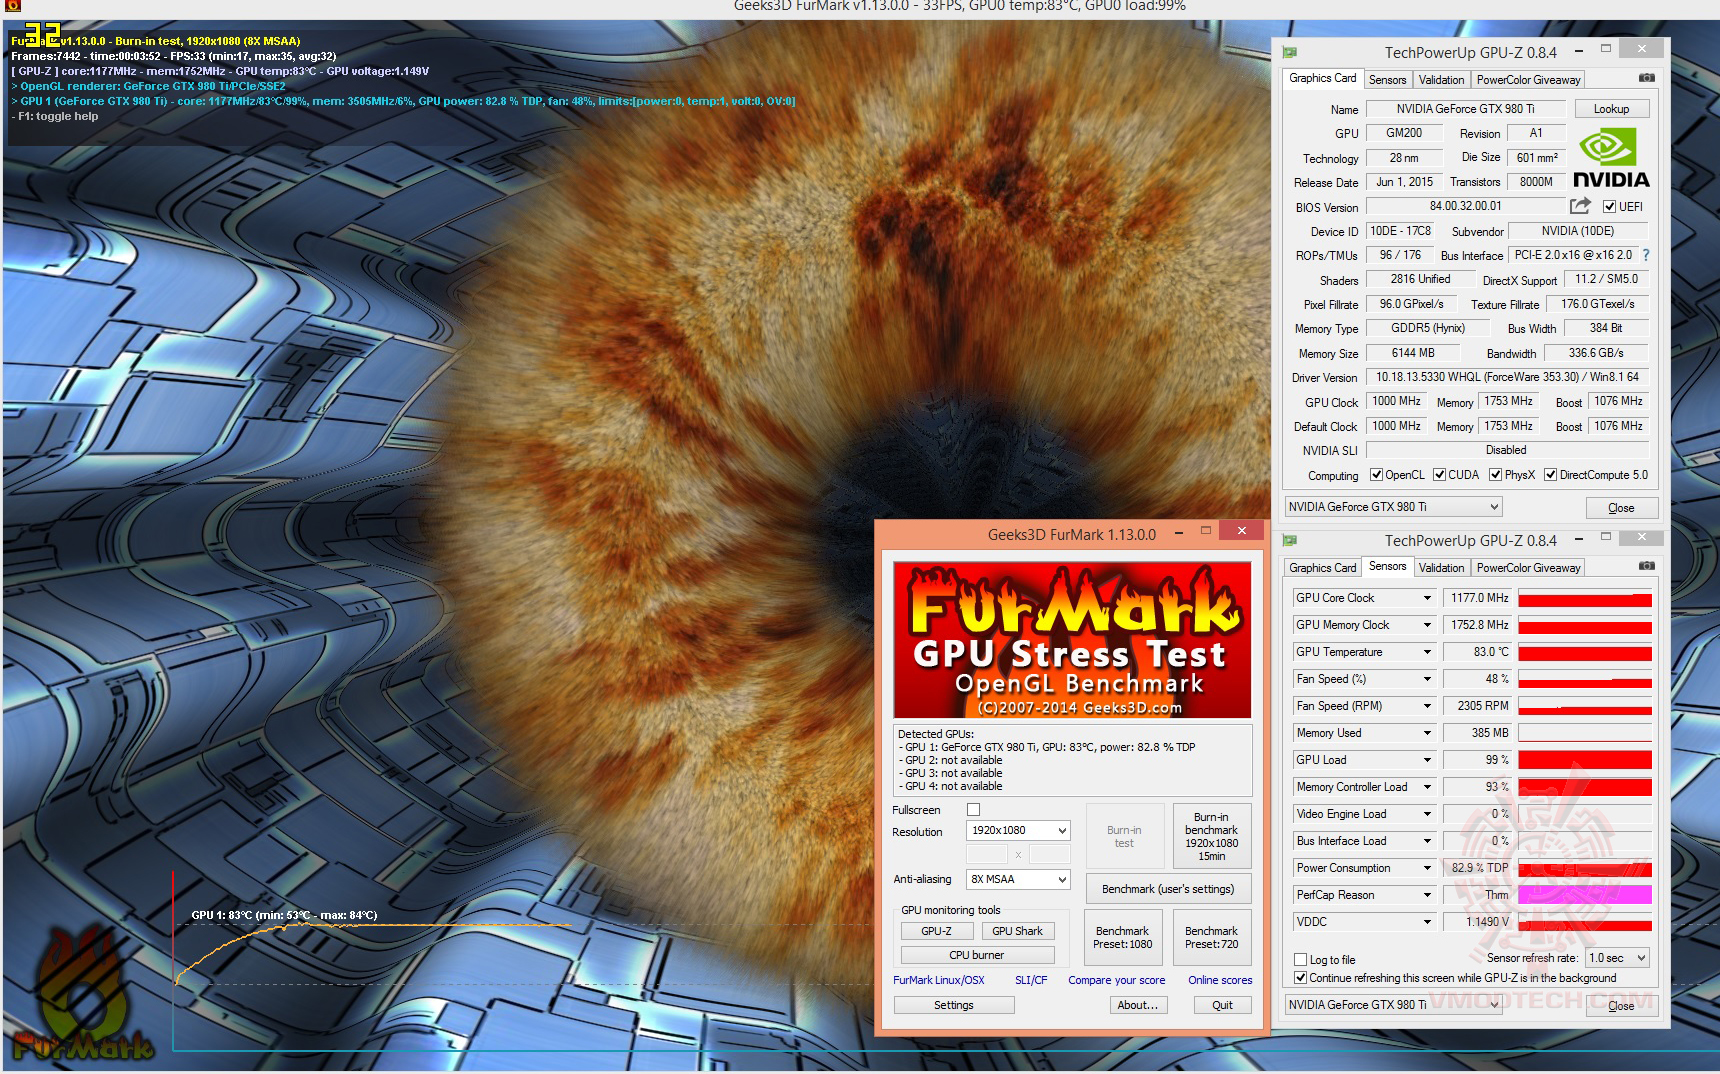Open PowerColor Giveaway tab in lower GPU-Z window
Viewport: 1720px width, 1074px height.
pos(1528,568)
